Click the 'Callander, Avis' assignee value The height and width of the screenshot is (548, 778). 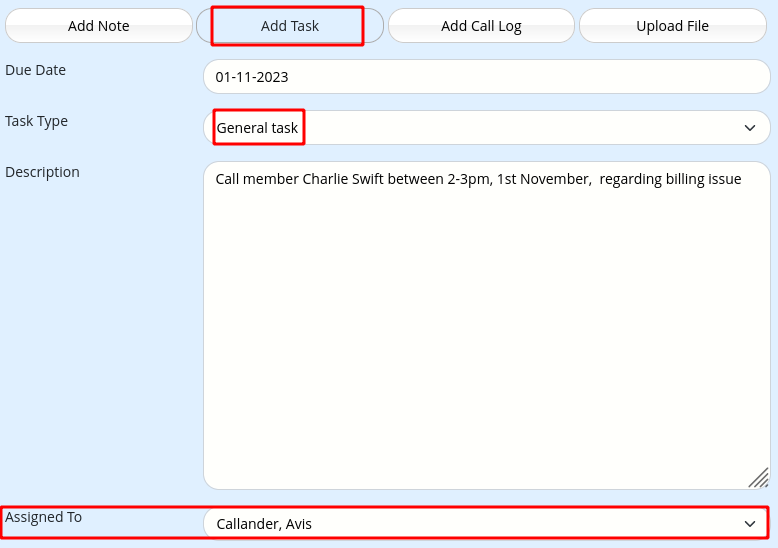click(264, 523)
